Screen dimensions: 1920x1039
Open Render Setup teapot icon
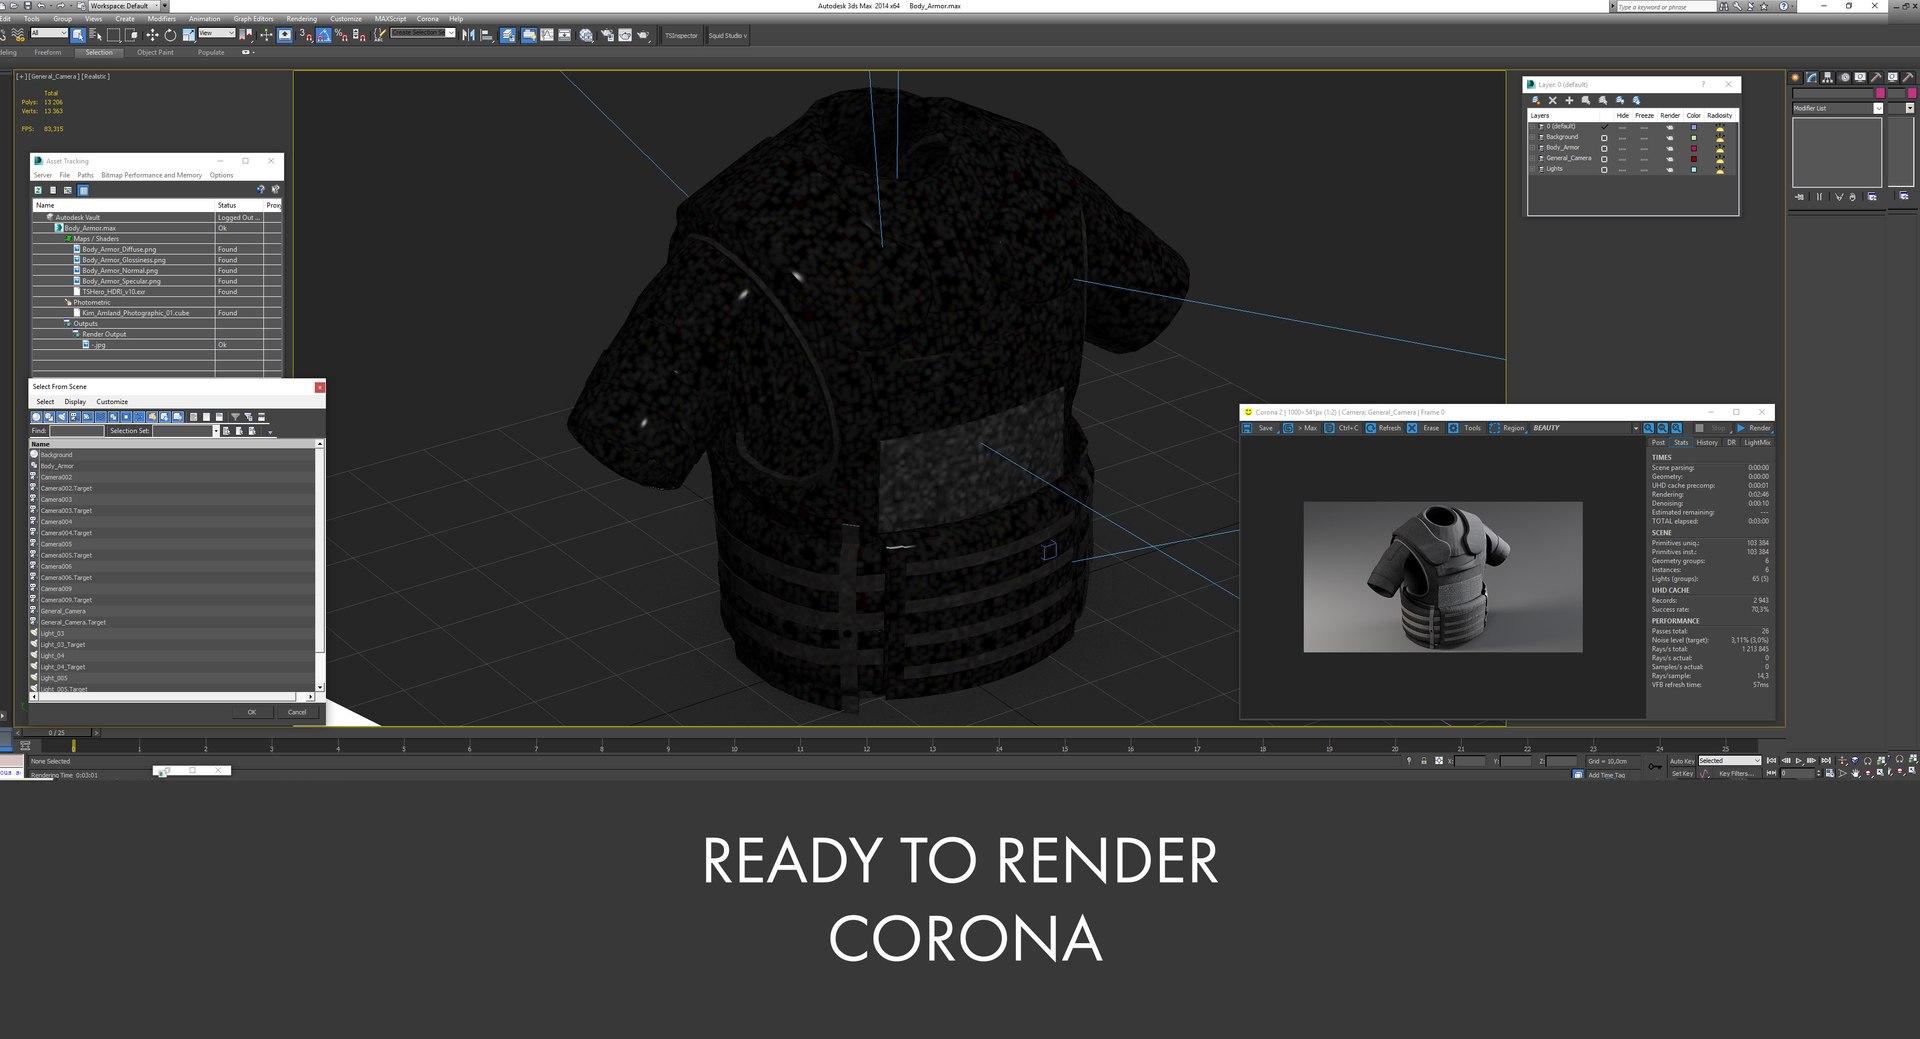tap(606, 35)
